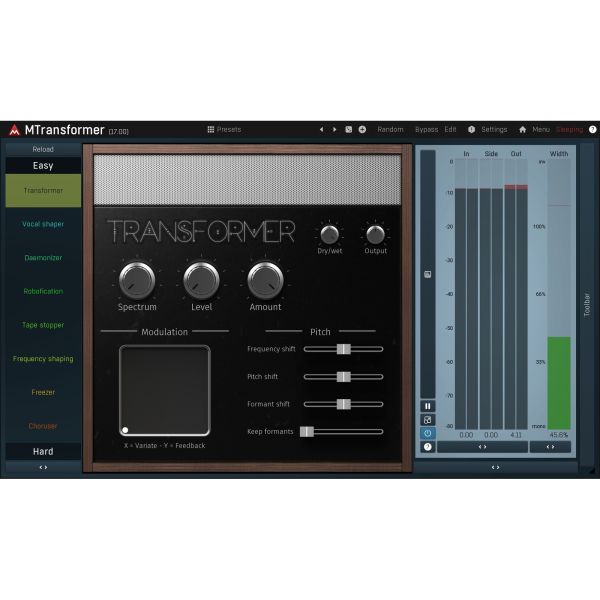The image size is (600, 600).
Task: Expand the Hard section header
Action: 43,452
